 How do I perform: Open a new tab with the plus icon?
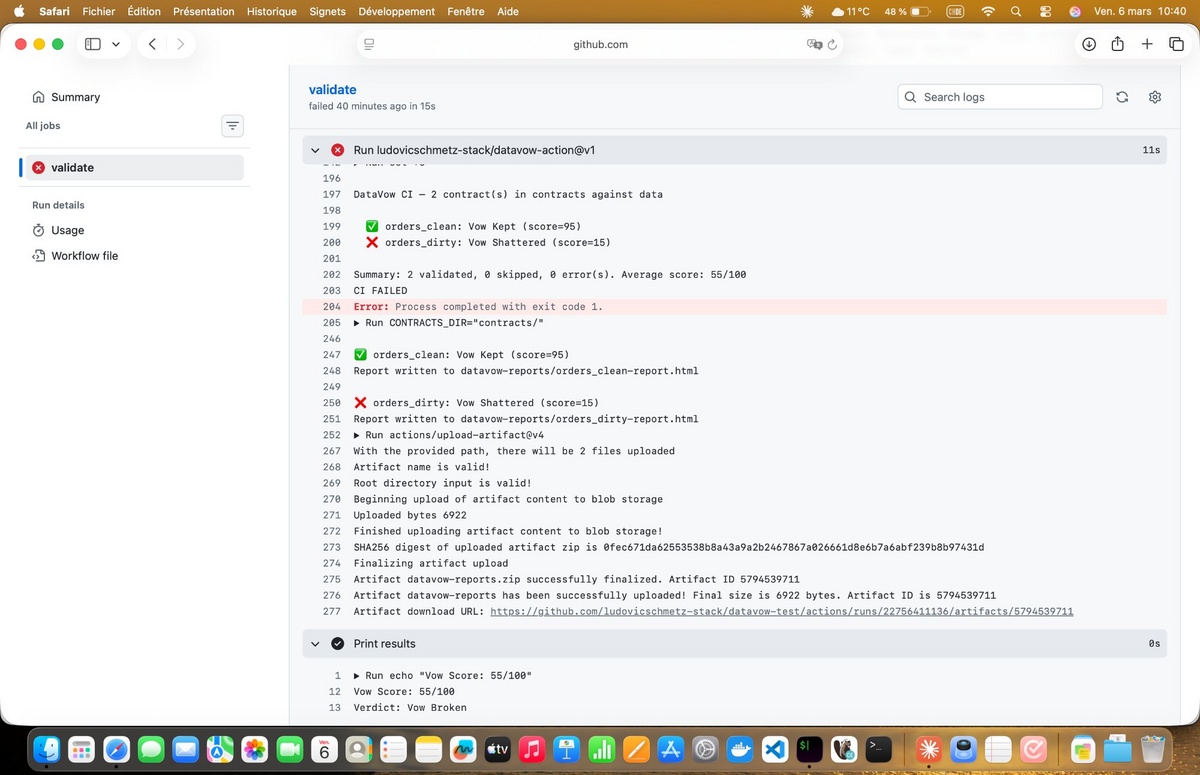(x=1147, y=44)
